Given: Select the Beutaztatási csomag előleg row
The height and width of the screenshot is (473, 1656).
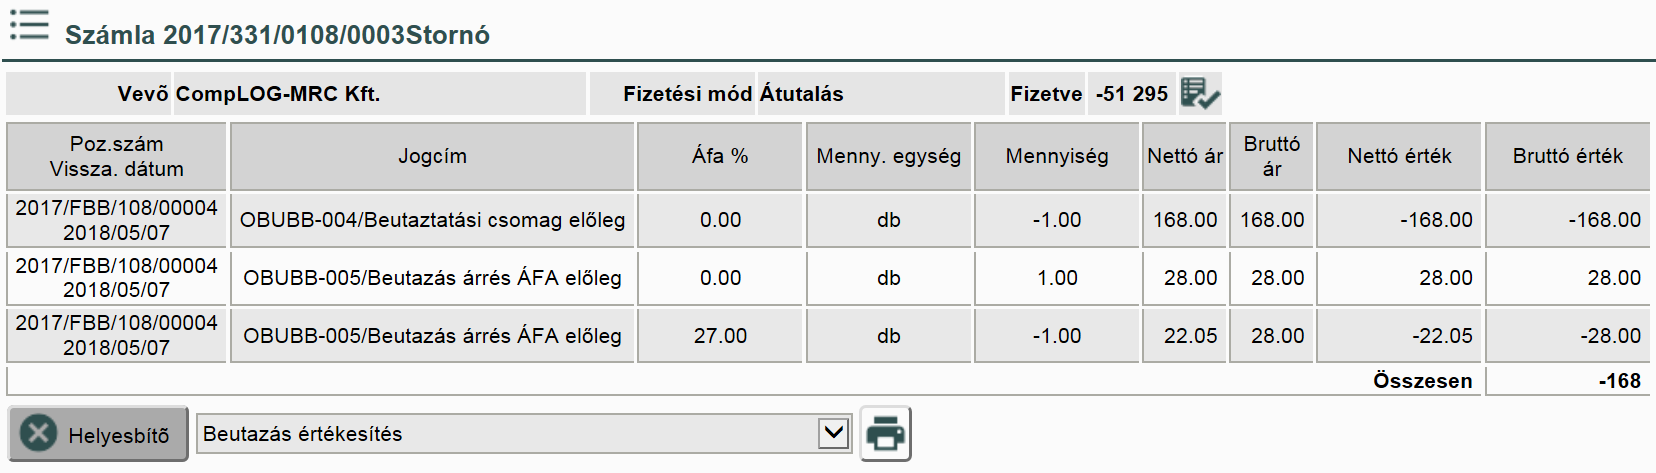Looking at the screenshot, I should [x=432, y=220].
